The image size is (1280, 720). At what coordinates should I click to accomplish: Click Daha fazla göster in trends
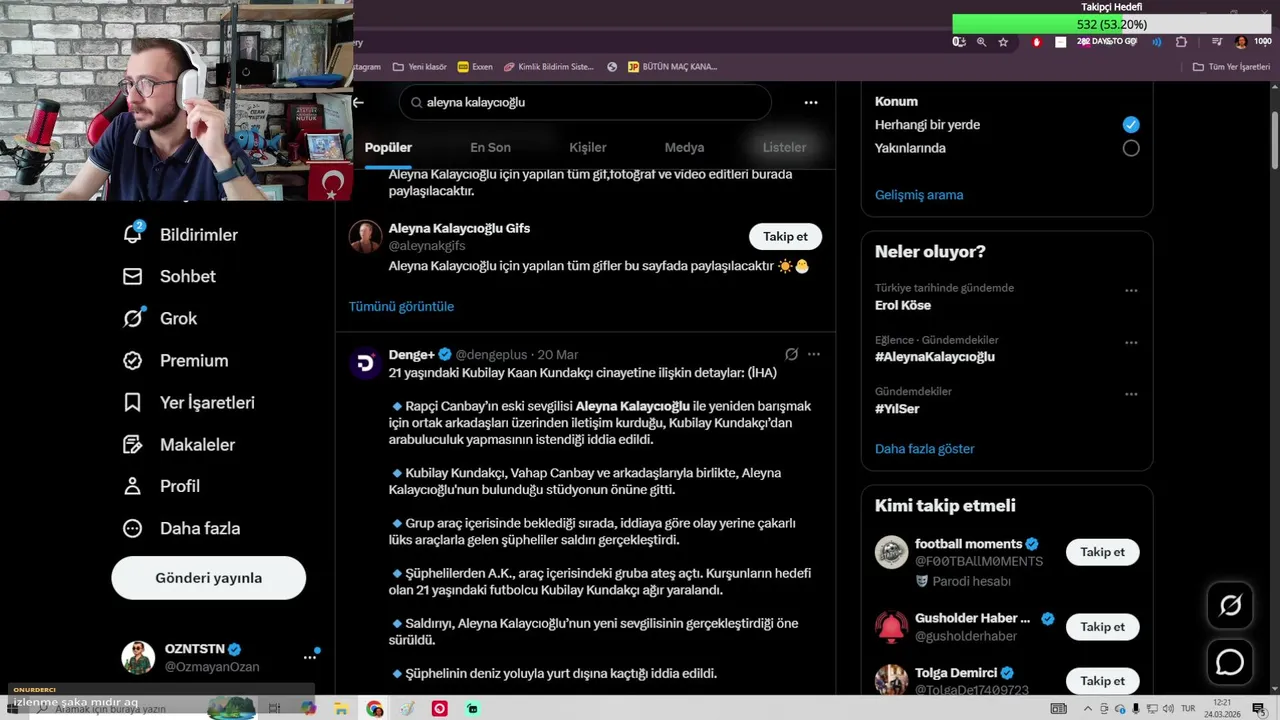925,449
